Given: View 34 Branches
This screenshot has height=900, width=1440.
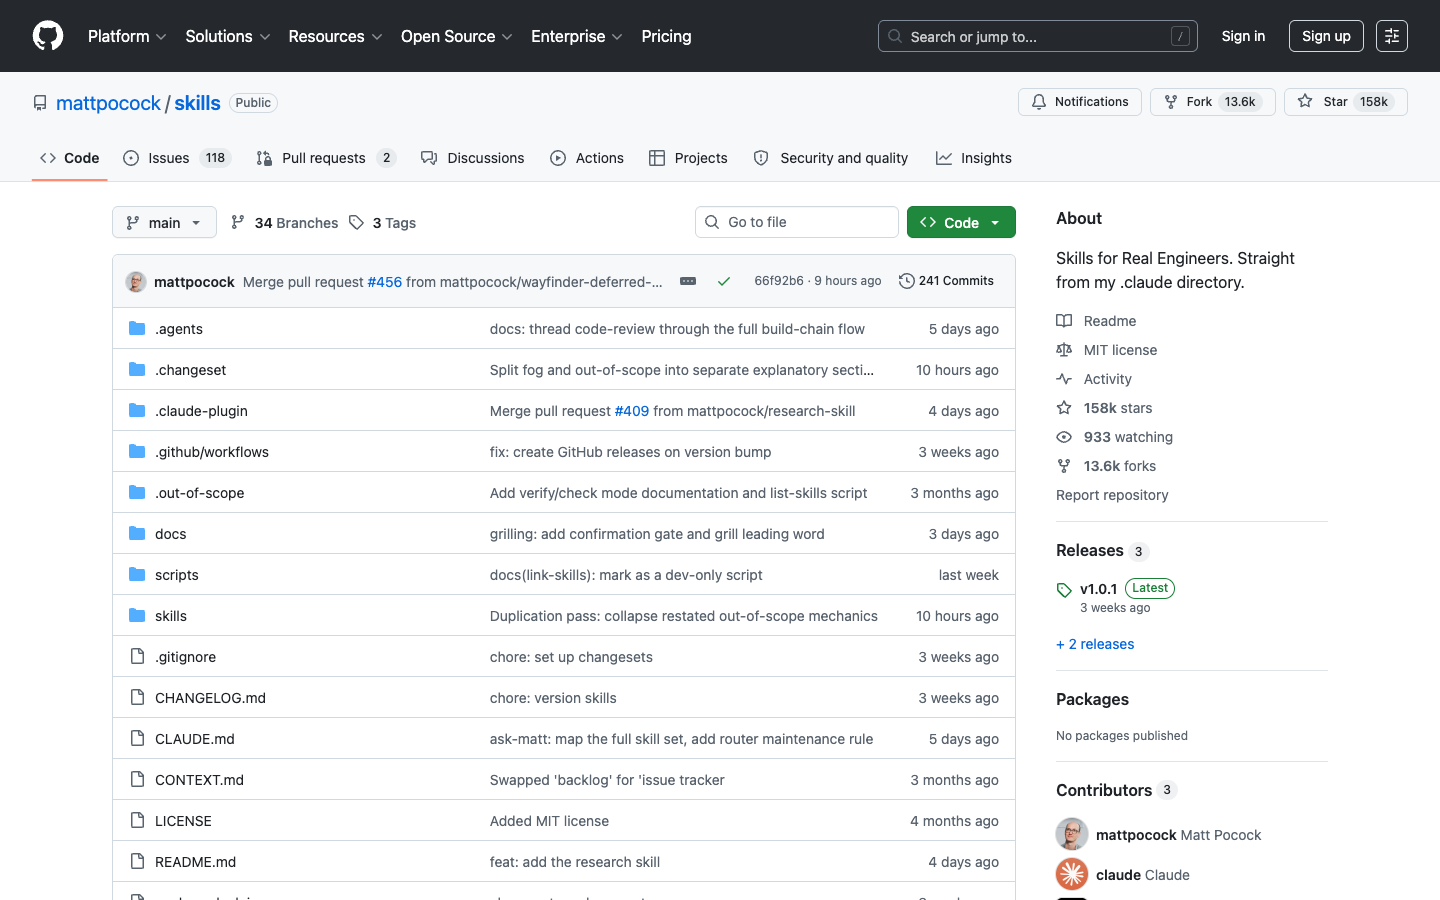Looking at the screenshot, I should tap(285, 222).
